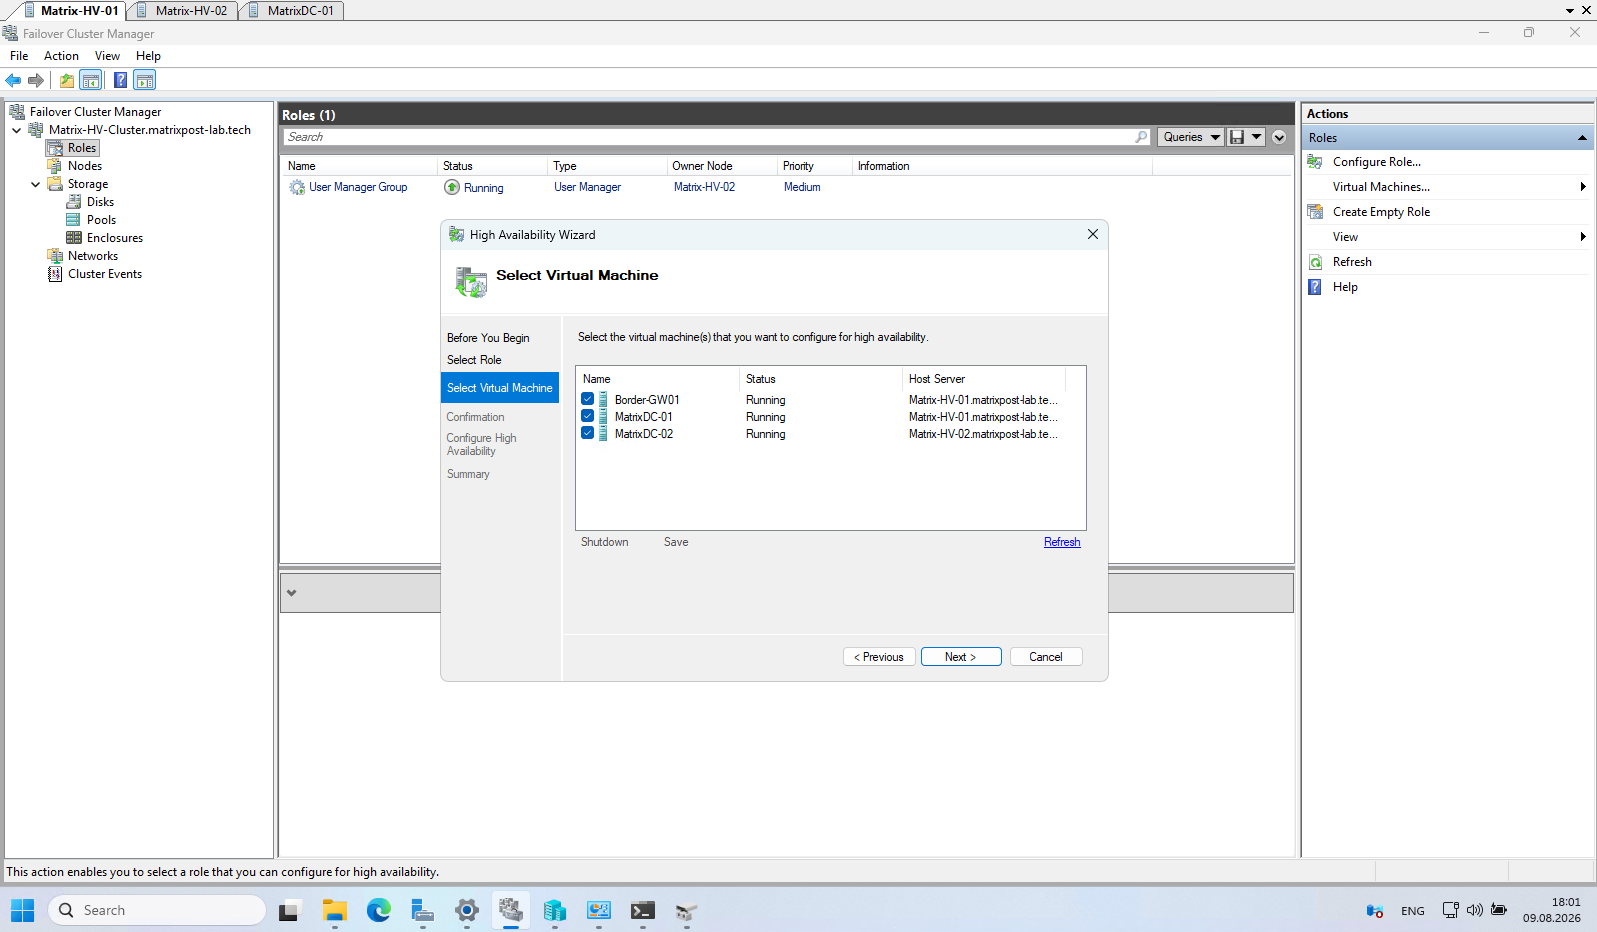Open File Explorer from the taskbar
The height and width of the screenshot is (932, 1597).
click(334, 910)
